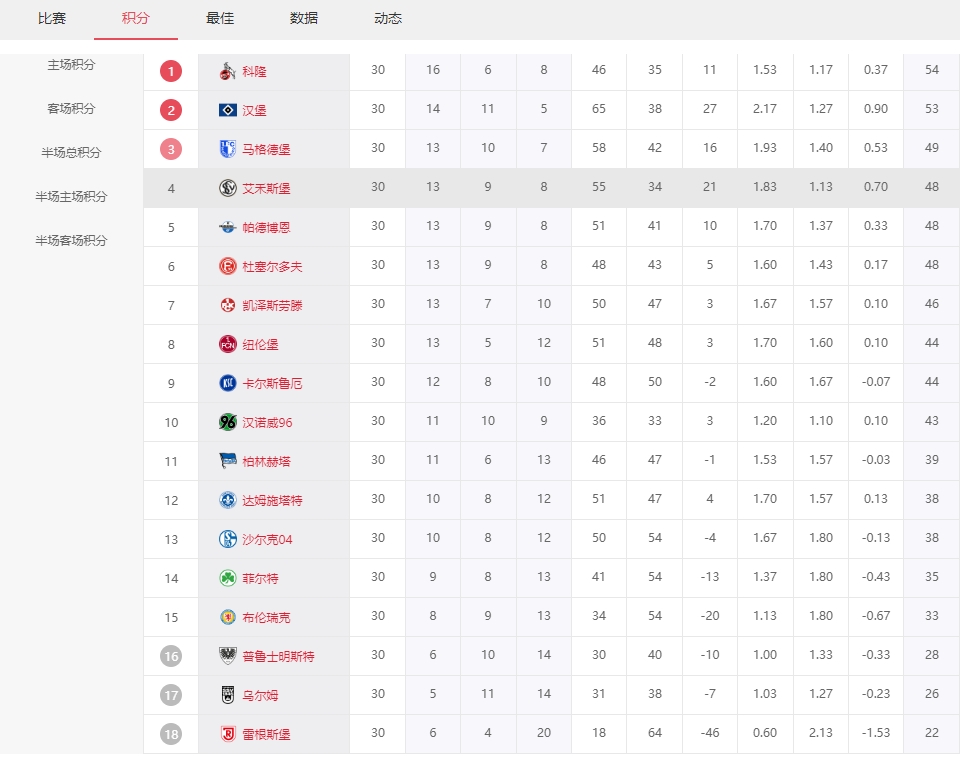Click the 杜塞尔多夫 team crest icon
Screen dimensions: 969x757
[x=228, y=266]
